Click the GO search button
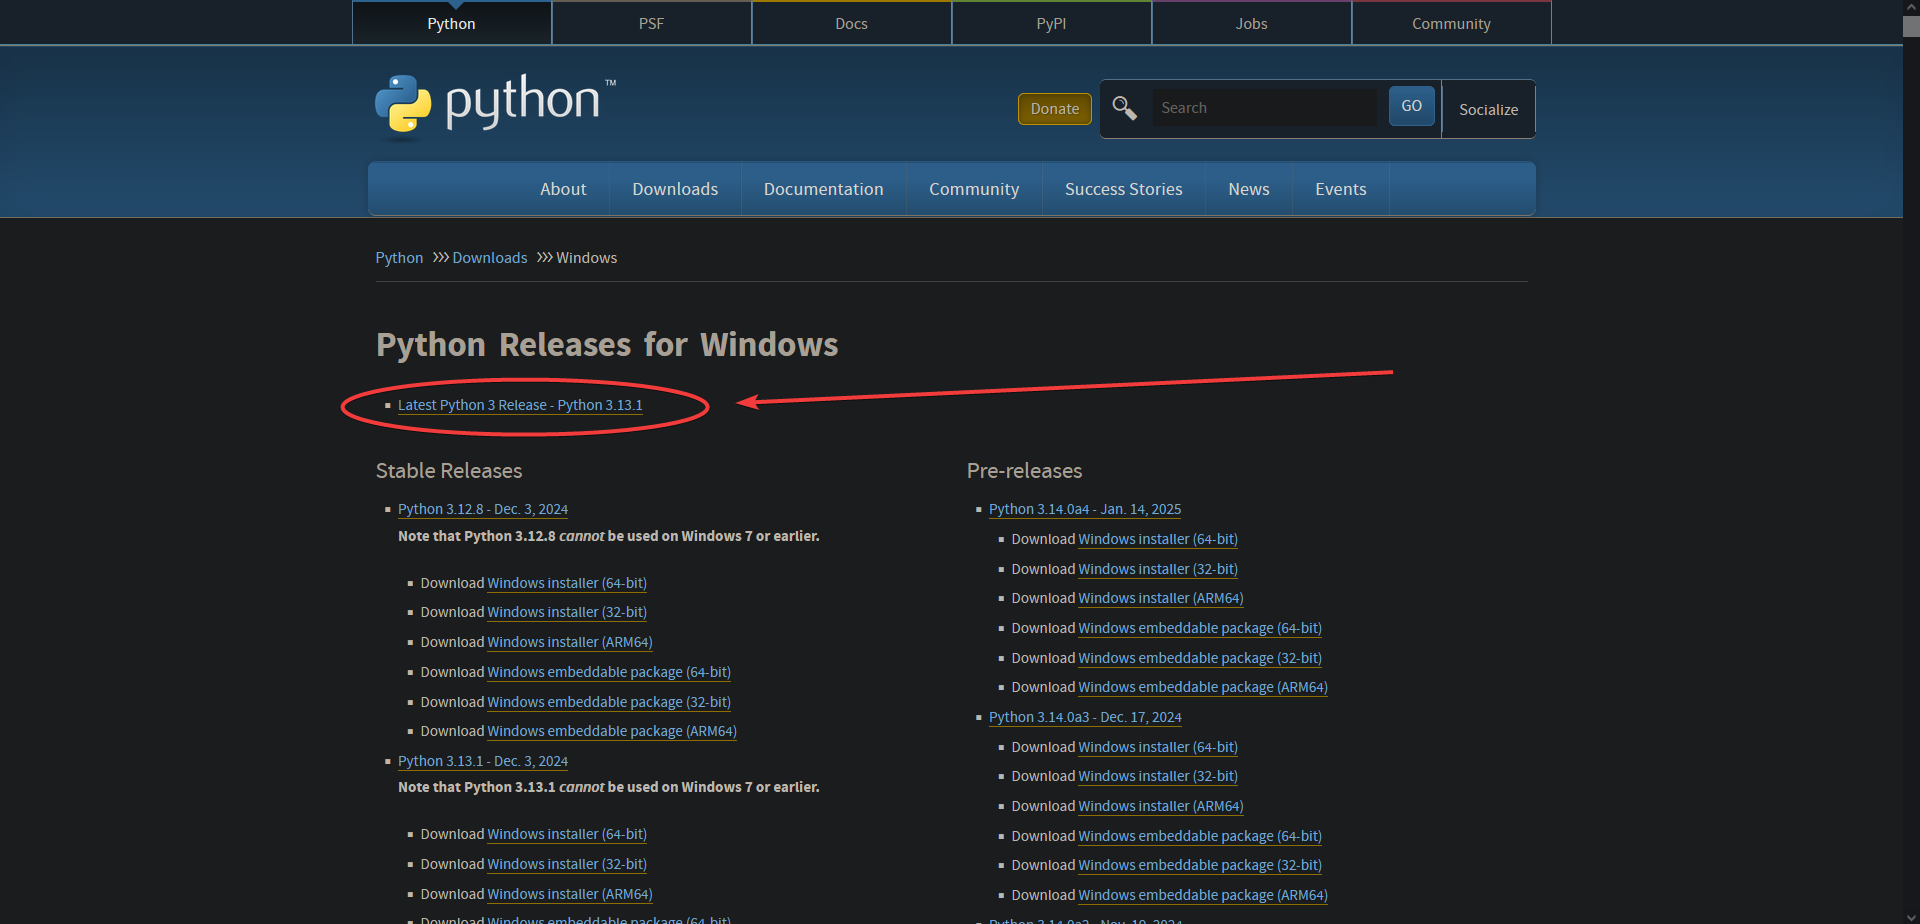1920x924 pixels. 1411,106
